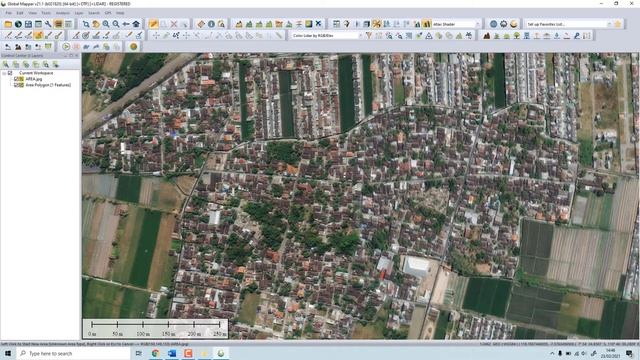Image resolution: width=640 pixels, height=360 pixels.
Task: Open the GPS menu
Action: coord(108,13)
